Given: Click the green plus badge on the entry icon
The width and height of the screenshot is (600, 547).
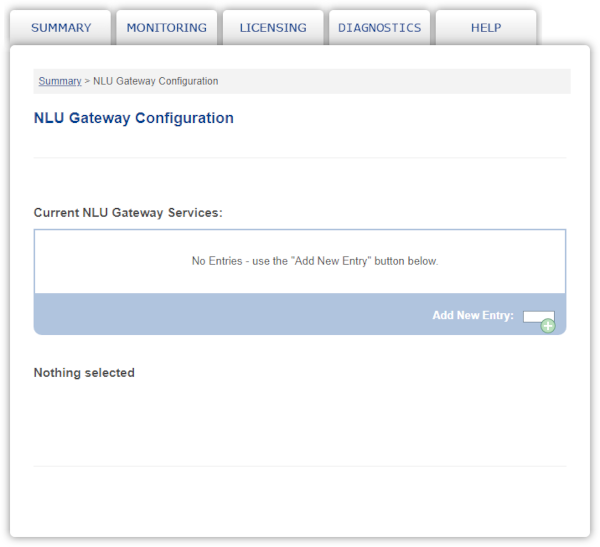Looking at the screenshot, I should pos(548,326).
